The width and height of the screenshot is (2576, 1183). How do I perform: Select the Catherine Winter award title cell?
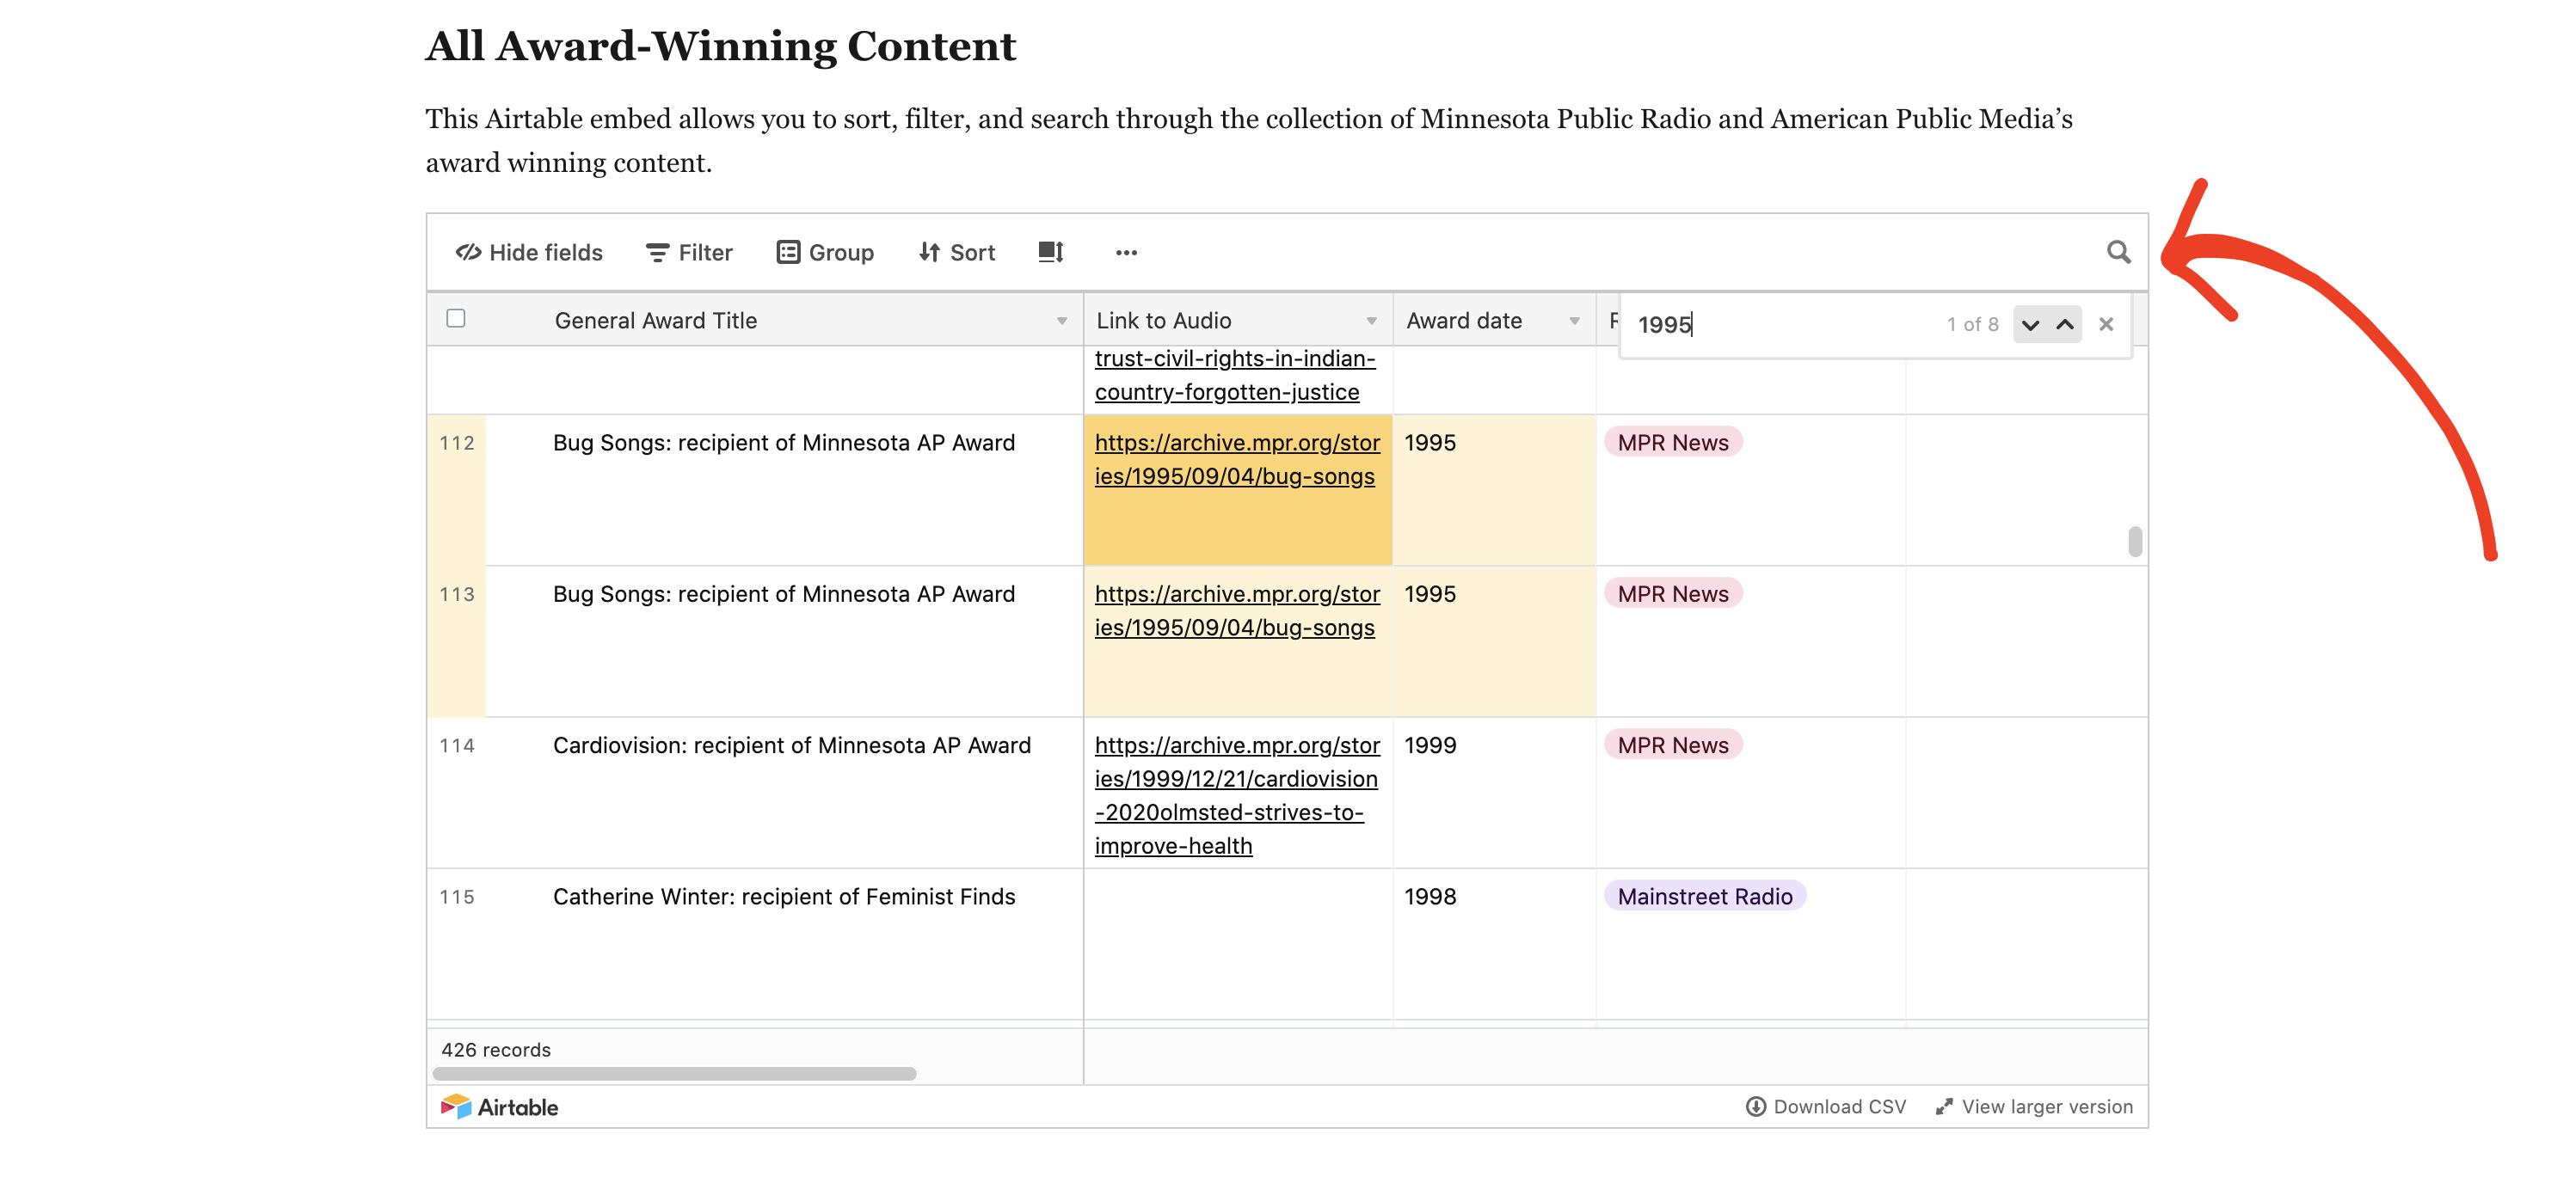(x=784, y=944)
